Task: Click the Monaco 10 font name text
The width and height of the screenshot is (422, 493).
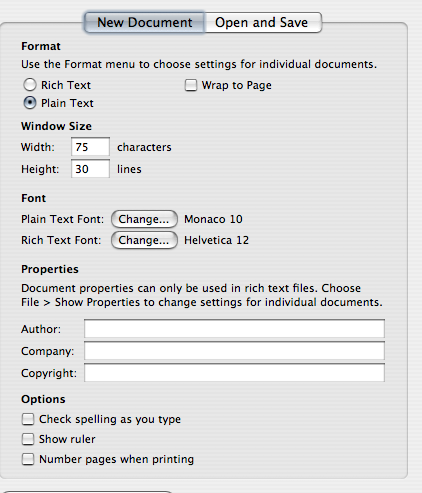Action: point(213,219)
